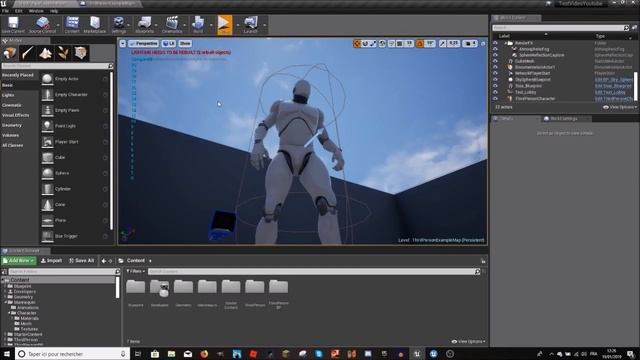
Task: Select Geometry Editing mode cube icon
Action: [x=81, y=53]
